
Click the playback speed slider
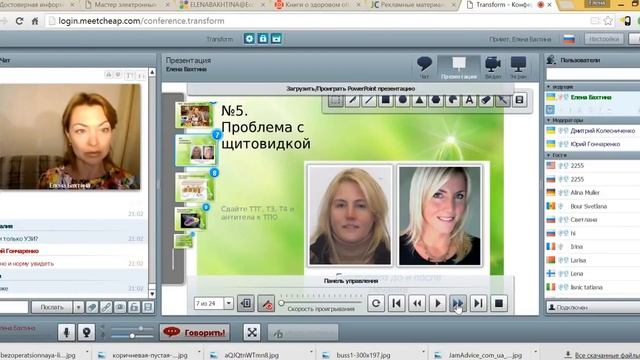click(x=321, y=303)
